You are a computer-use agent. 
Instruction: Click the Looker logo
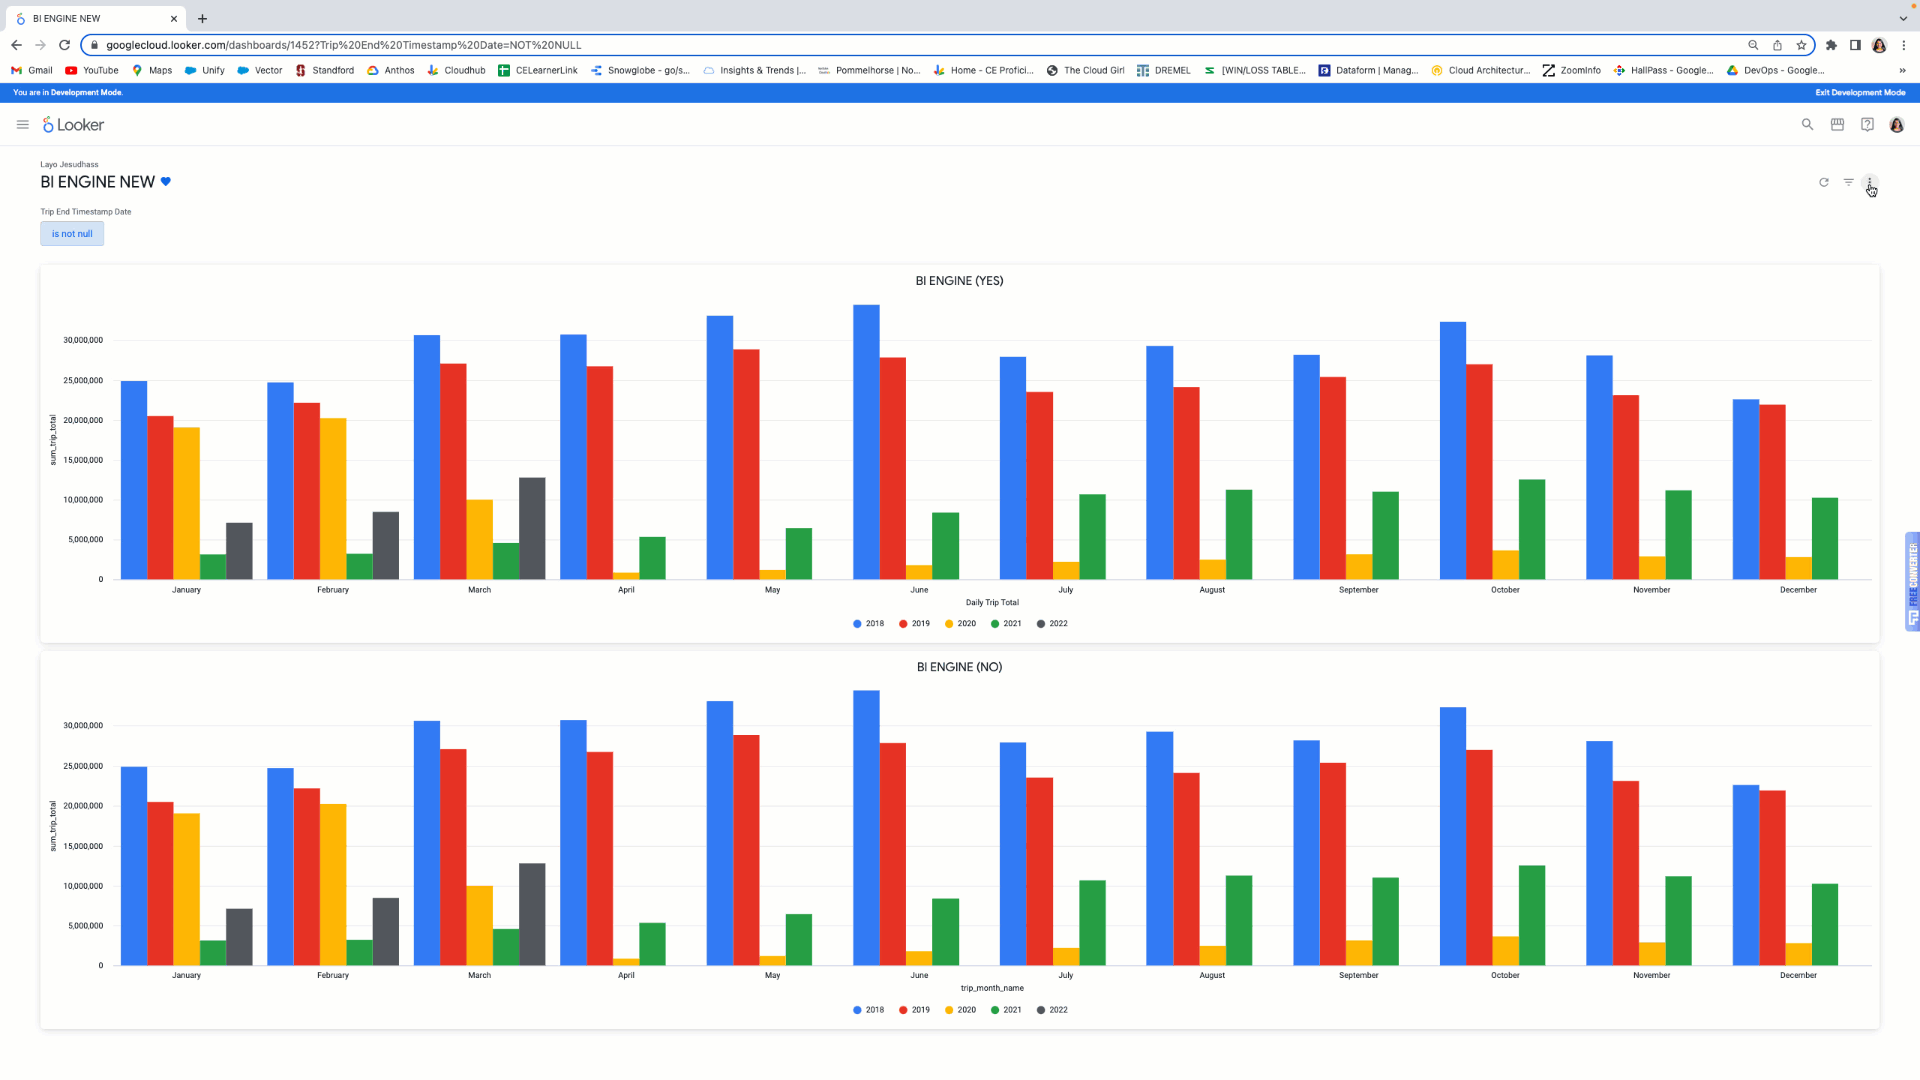(x=73, y=125)
